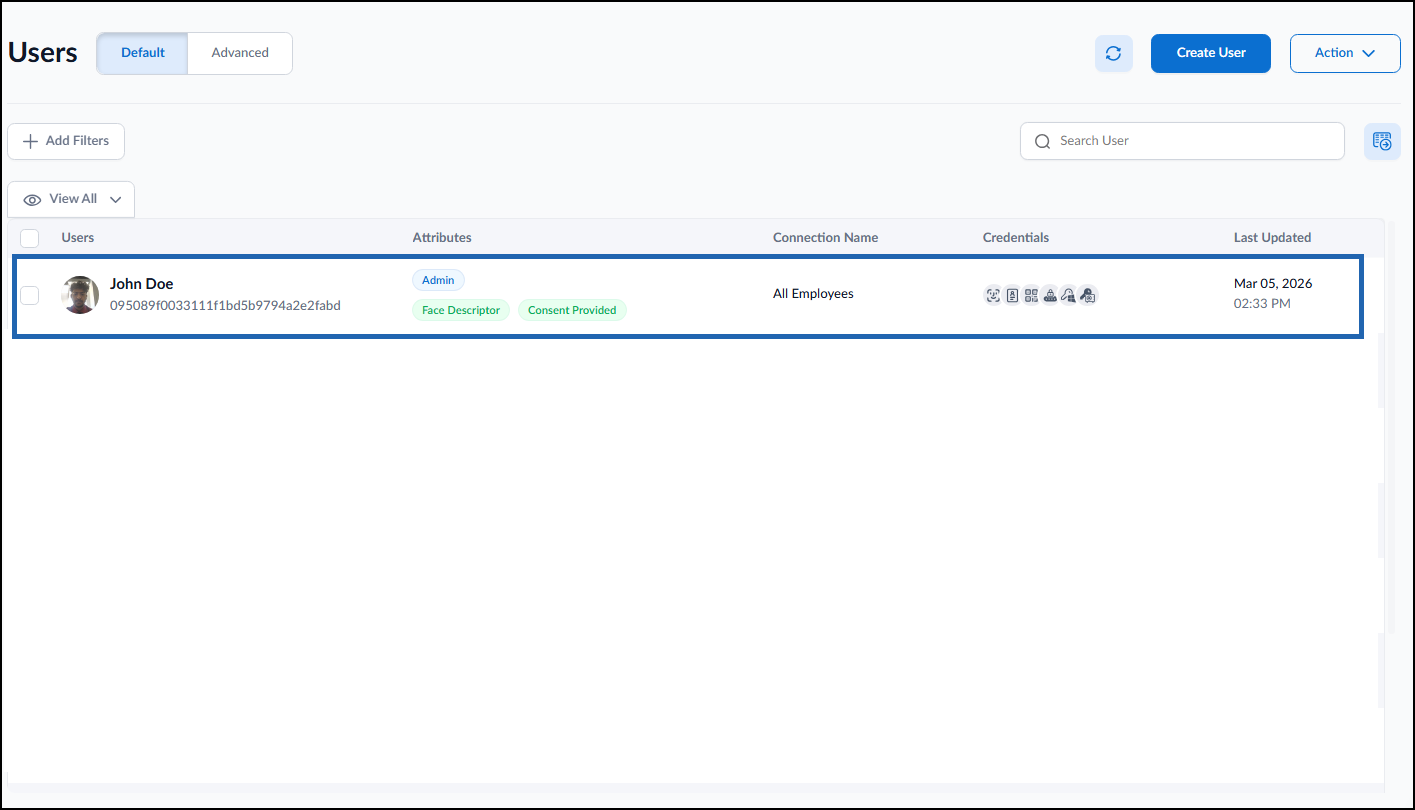Expand the View All dropdown chevron

[116, 200]
